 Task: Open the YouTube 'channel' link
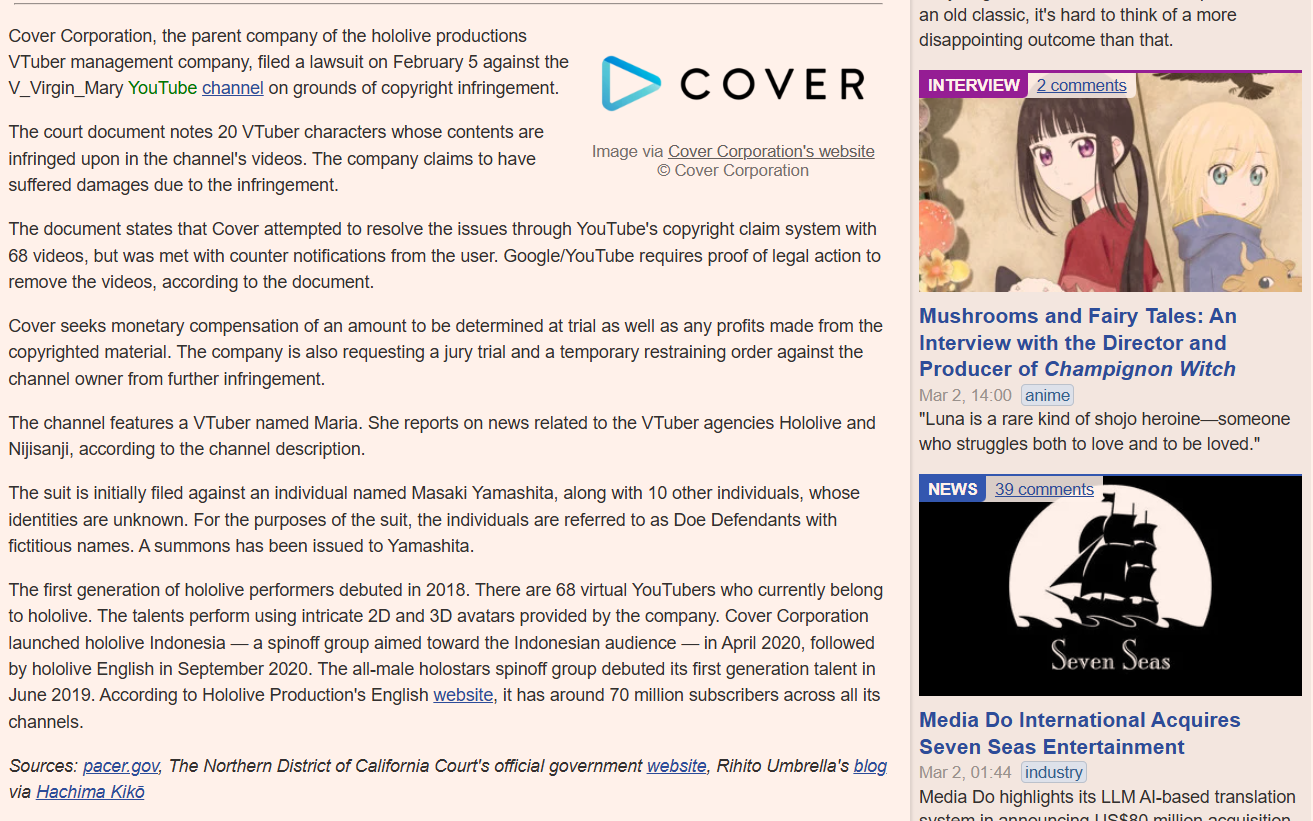click(233, 88)
